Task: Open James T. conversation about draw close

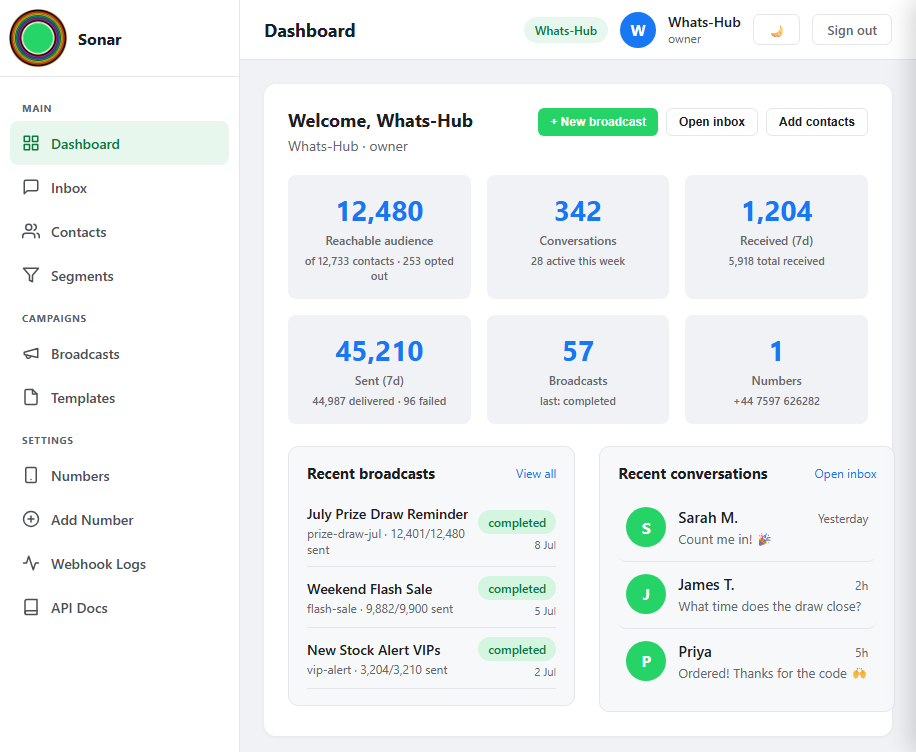Action: click(x=747, y=595)
